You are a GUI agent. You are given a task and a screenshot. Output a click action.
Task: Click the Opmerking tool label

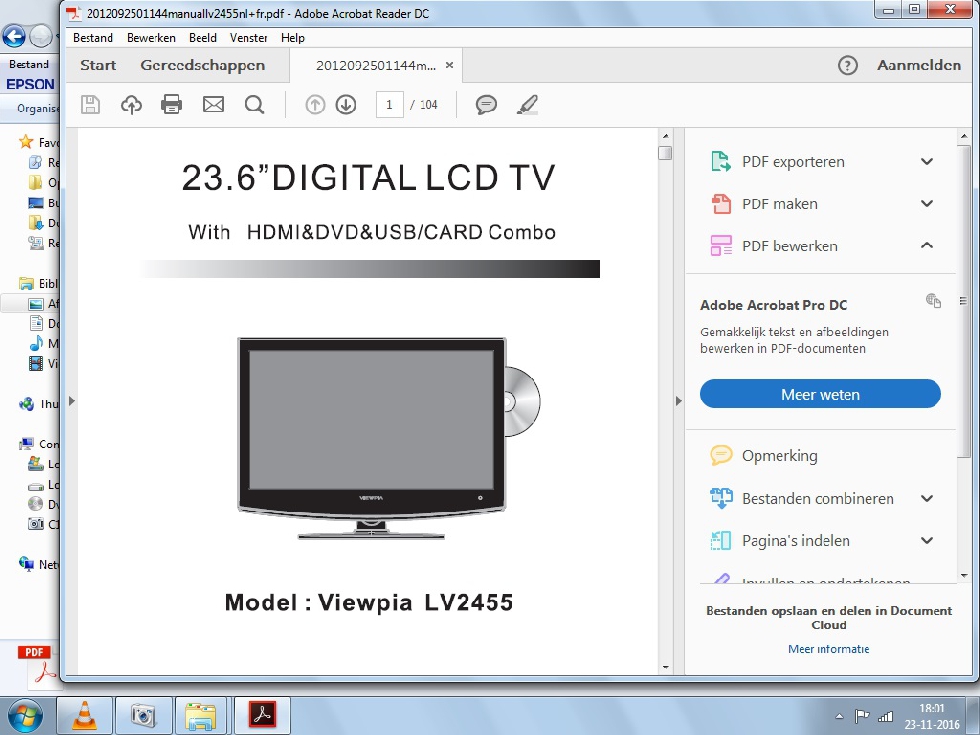(779, 456)
